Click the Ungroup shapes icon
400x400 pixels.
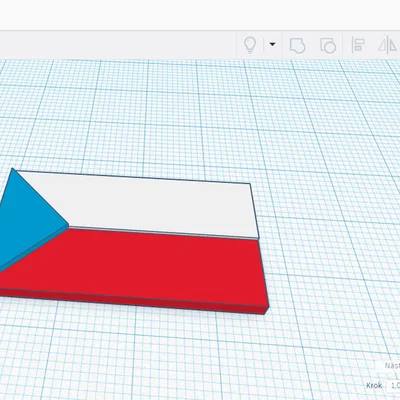tap(328, 46)
